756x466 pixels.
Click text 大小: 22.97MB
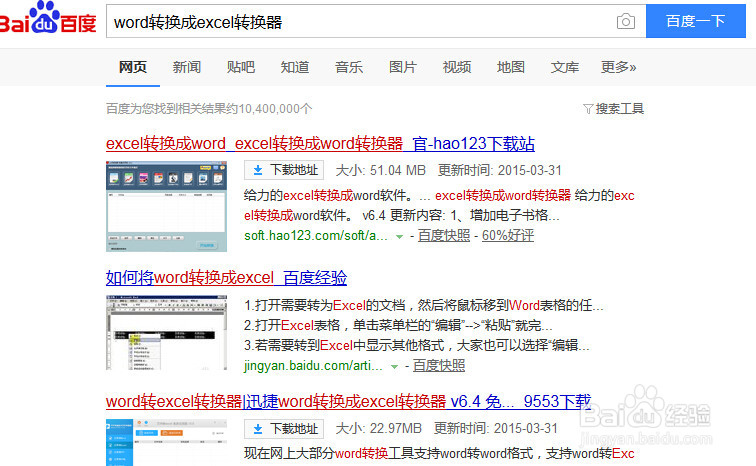pyautogui.click(x=378, y=428)
